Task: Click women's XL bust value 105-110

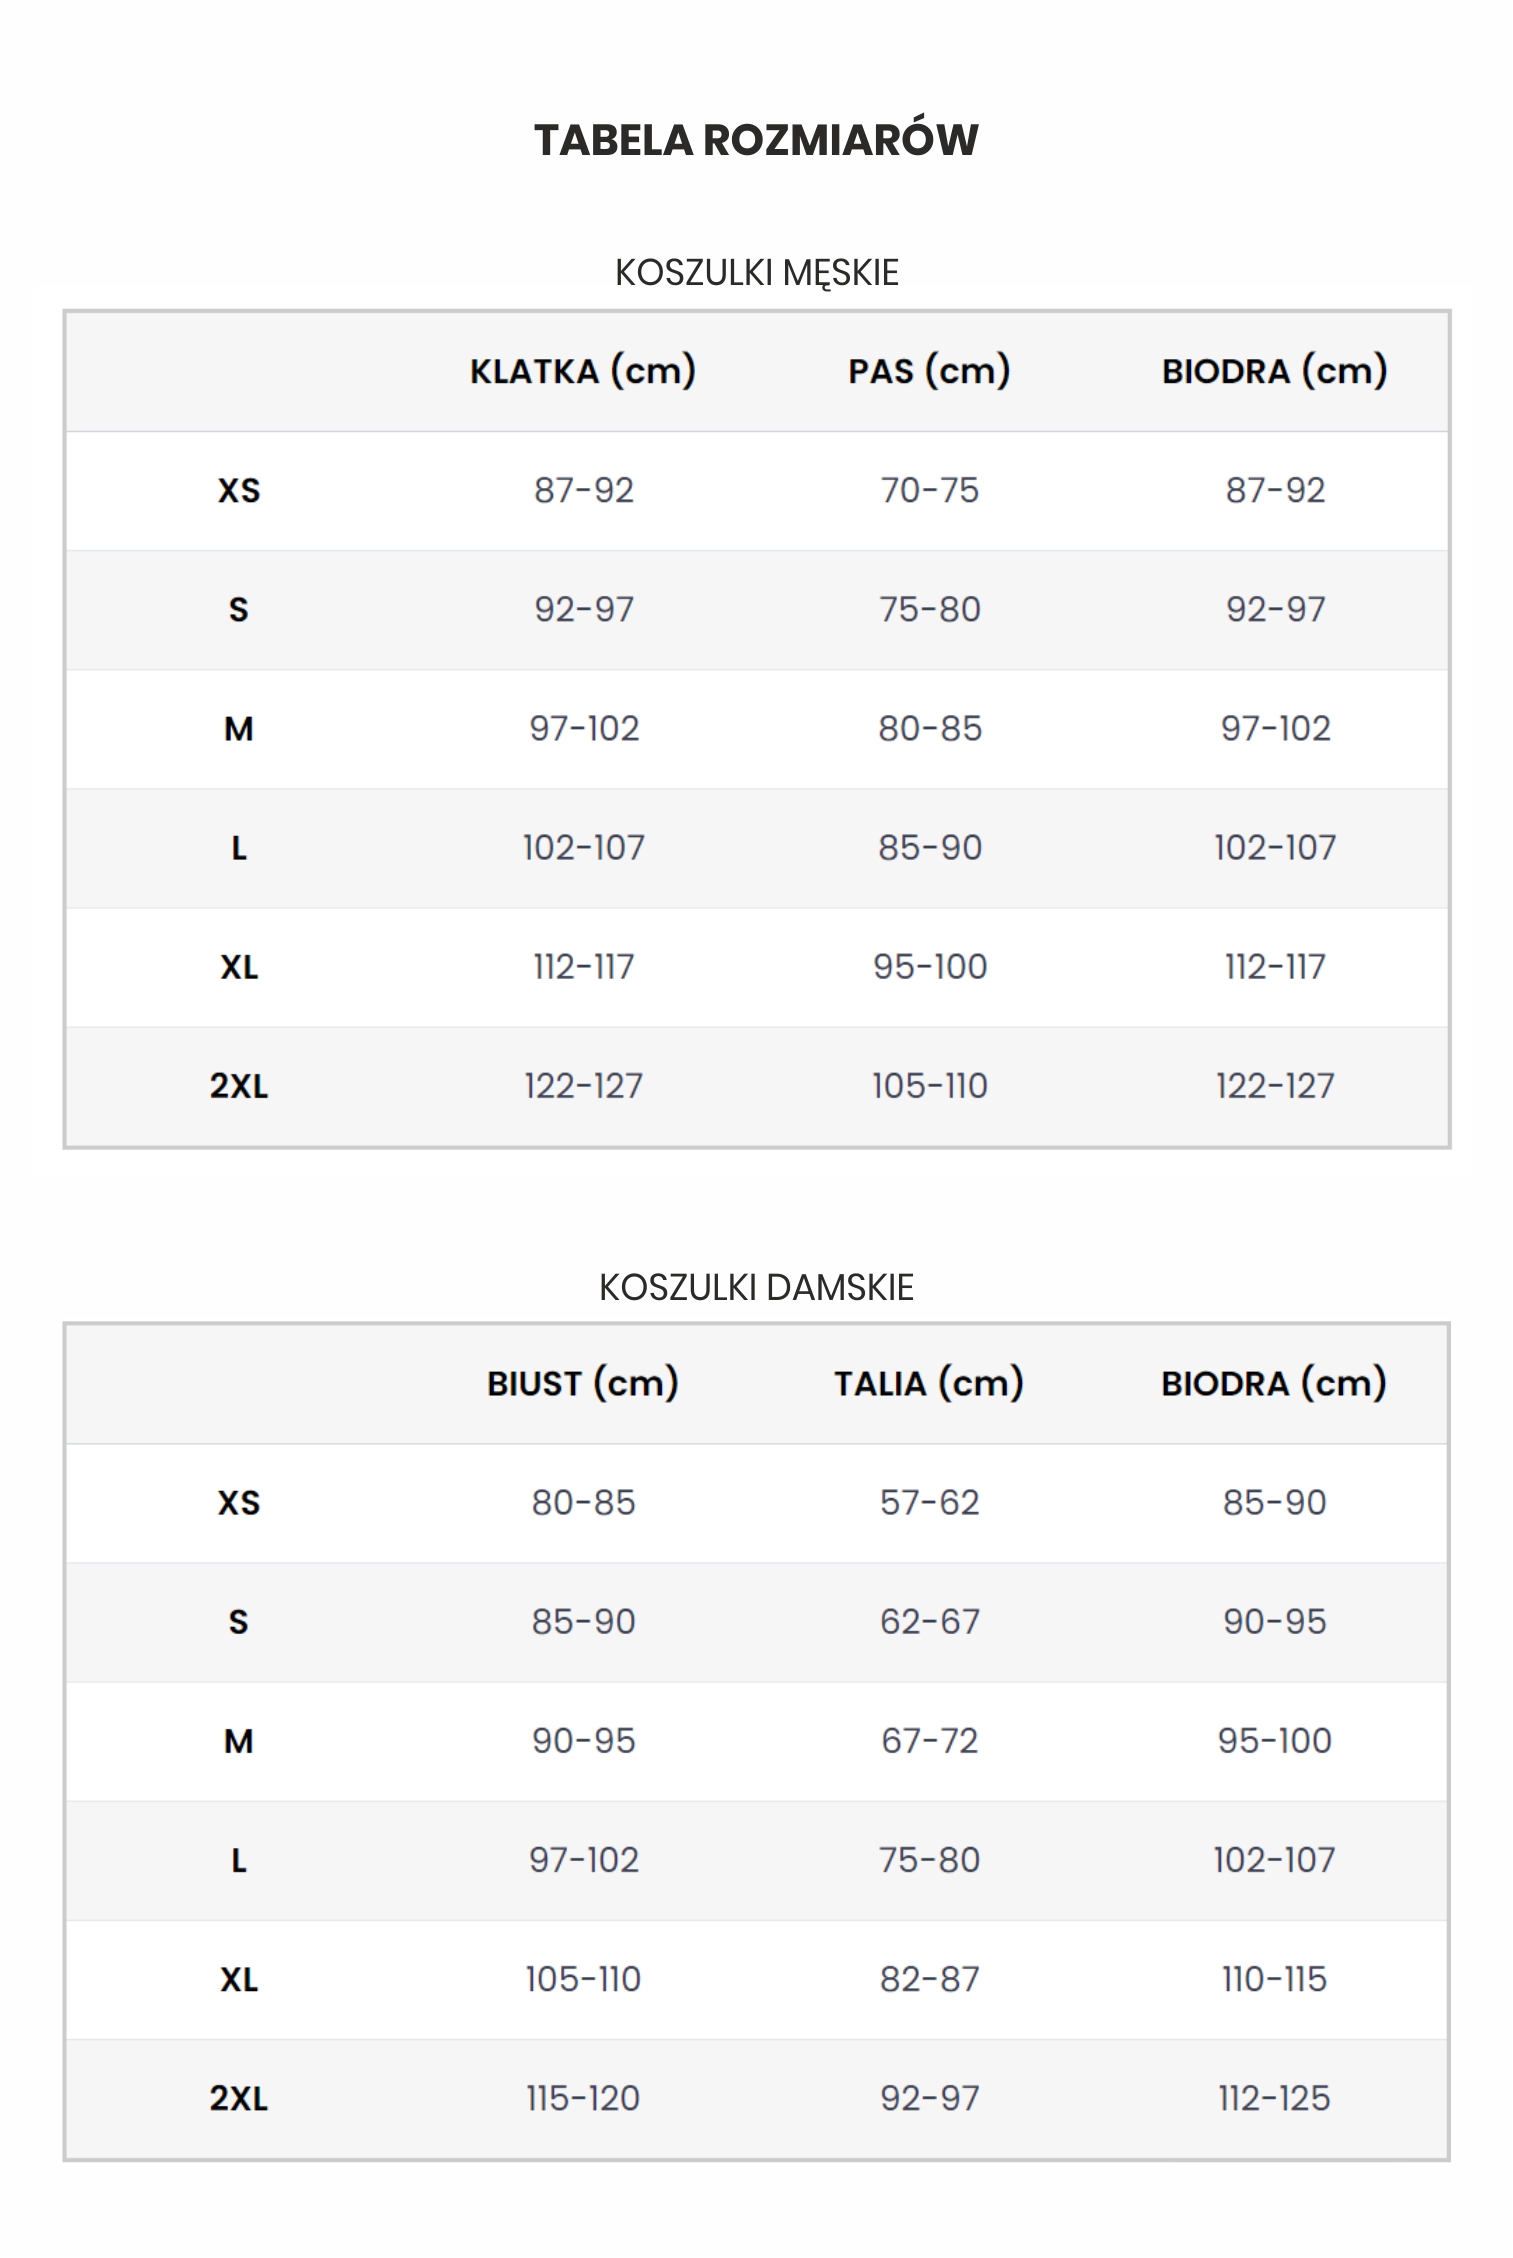Action: click(583, 1979)
